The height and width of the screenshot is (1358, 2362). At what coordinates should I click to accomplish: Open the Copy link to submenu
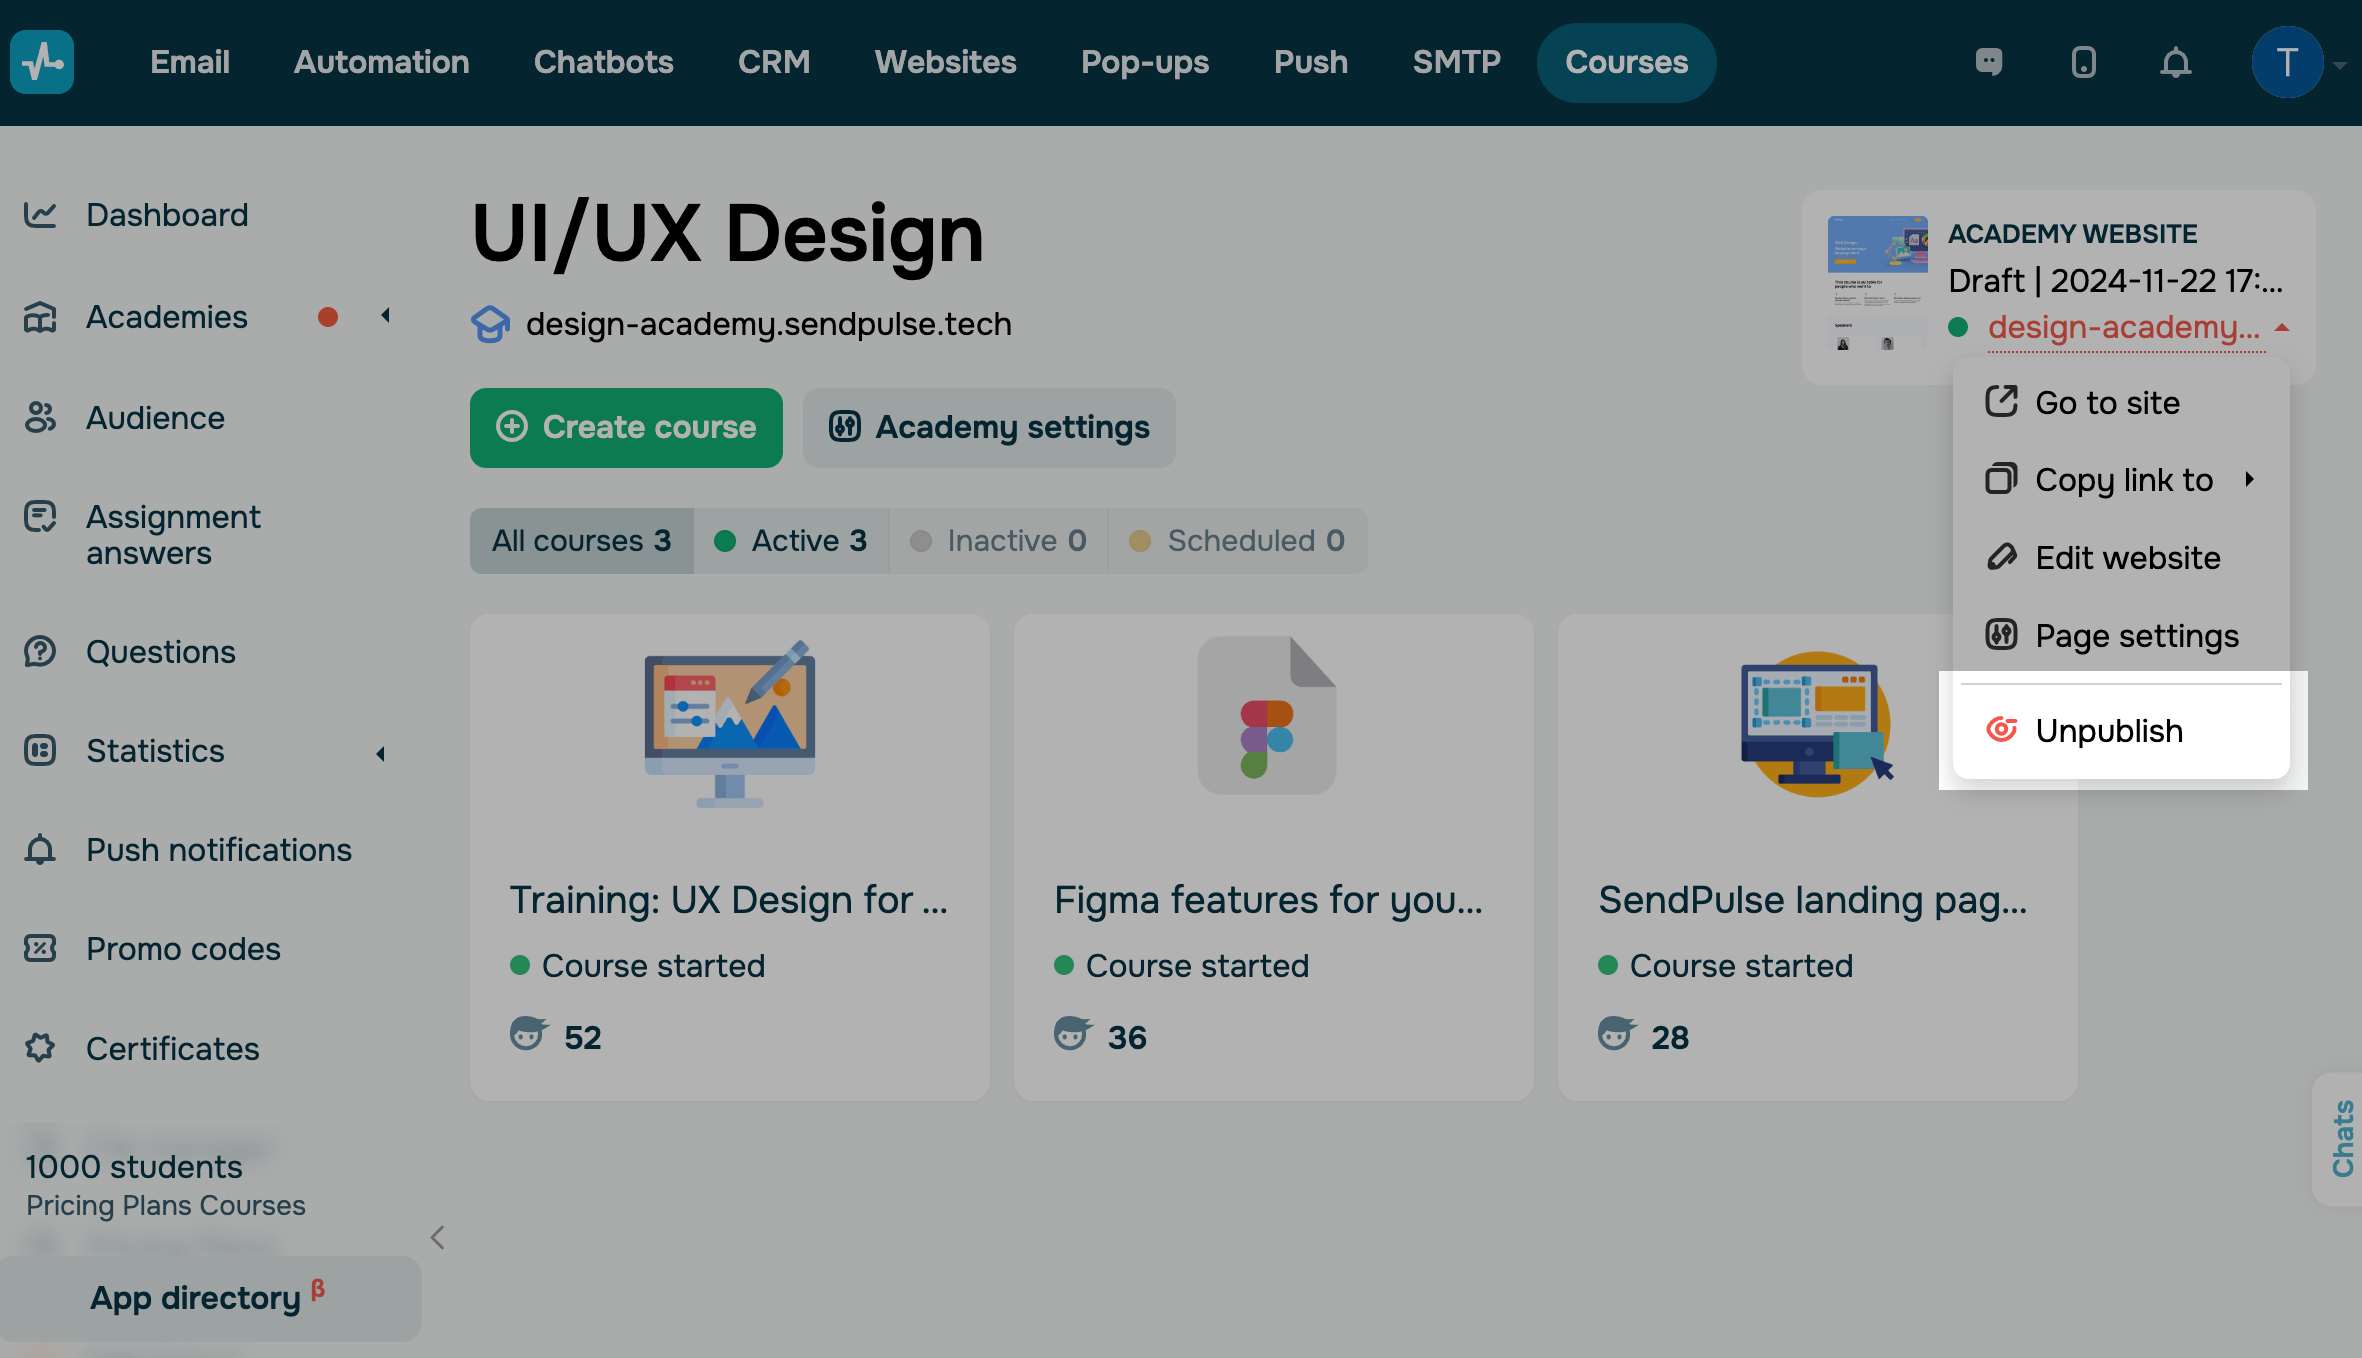[2123, 480]
